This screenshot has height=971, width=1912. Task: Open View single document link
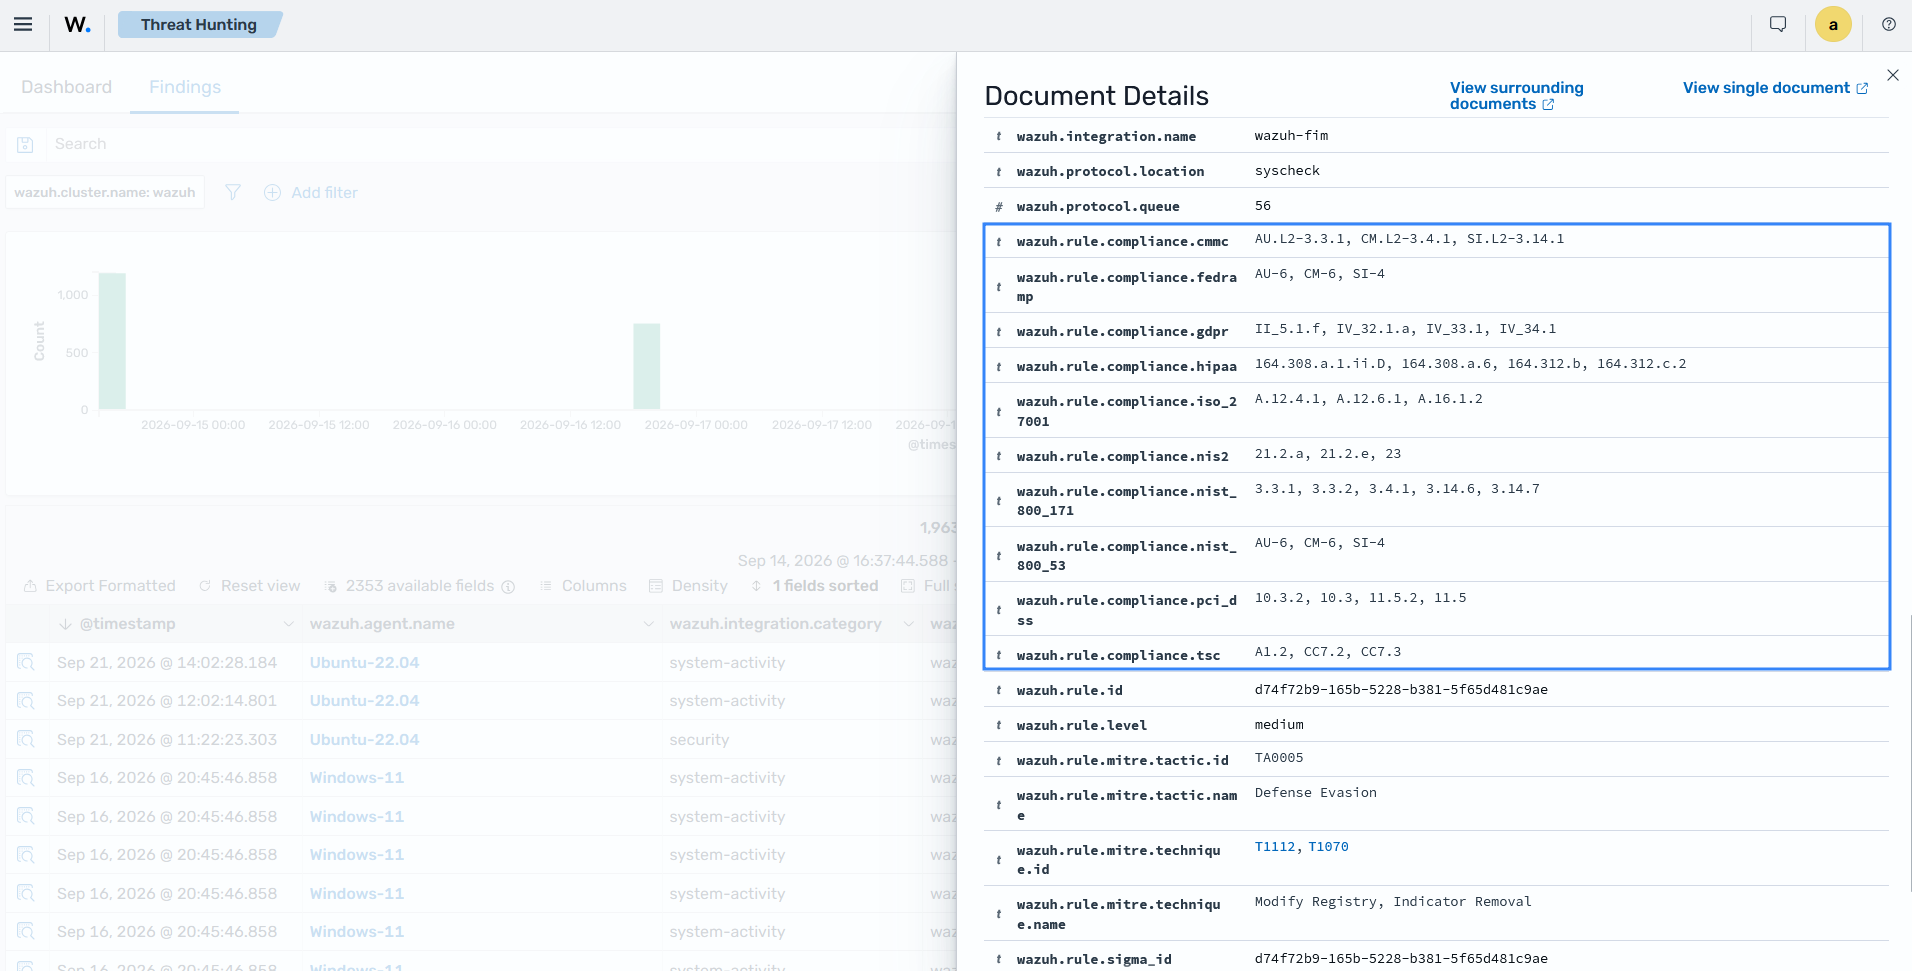tap(1775, 88)
